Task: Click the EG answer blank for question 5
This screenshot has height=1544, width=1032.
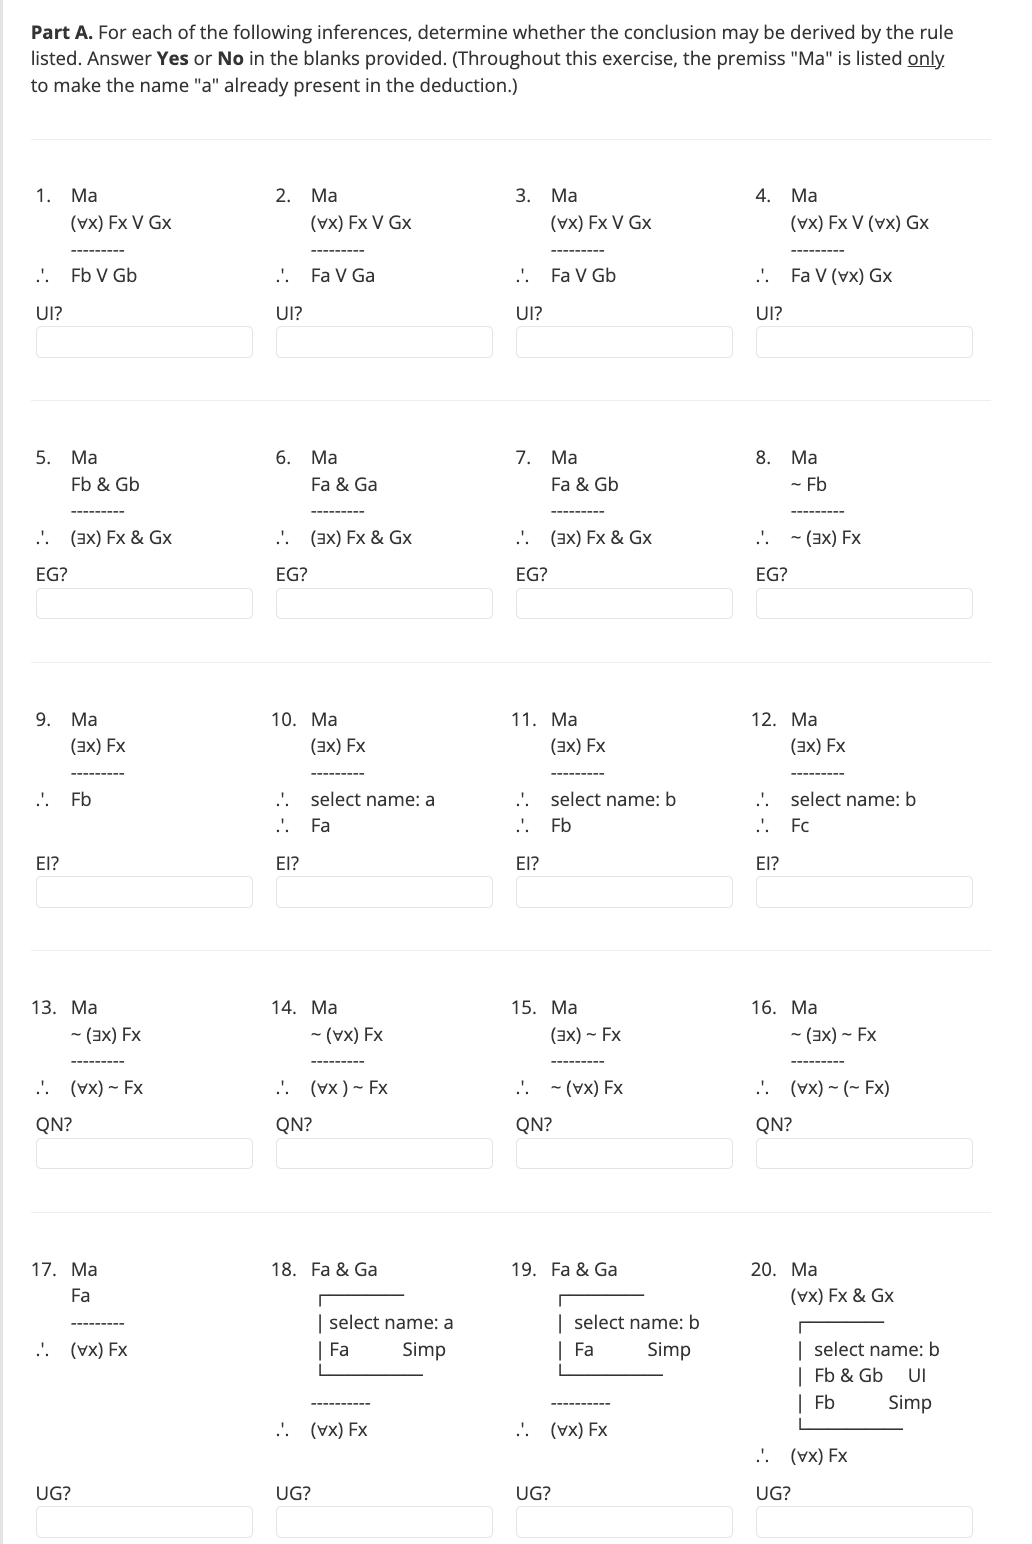Action: [x=144, y=603]
